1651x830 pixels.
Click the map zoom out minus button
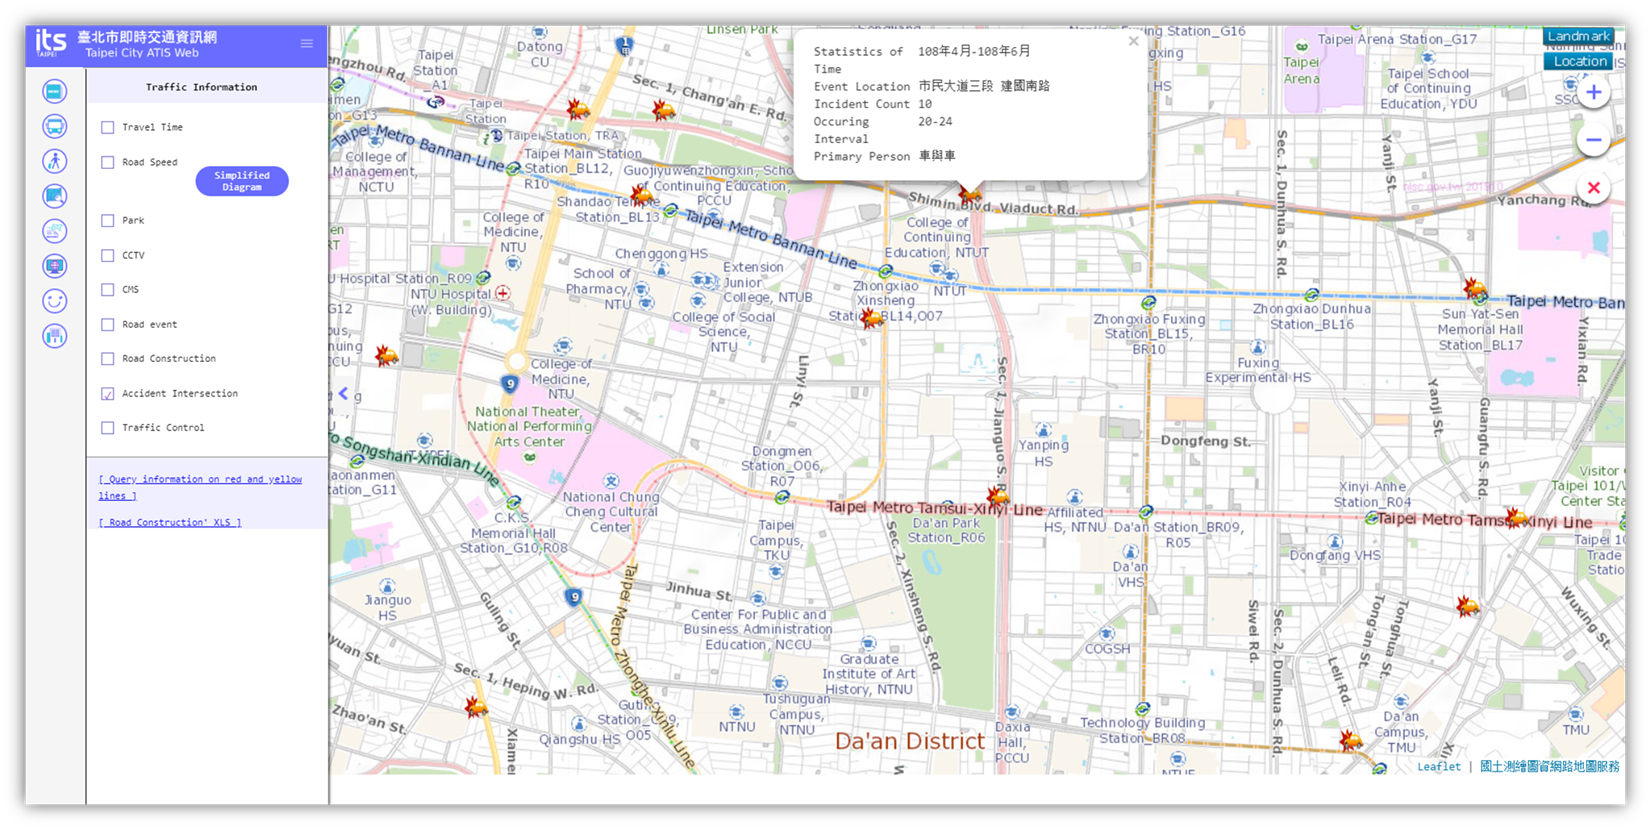point(1593,140)
